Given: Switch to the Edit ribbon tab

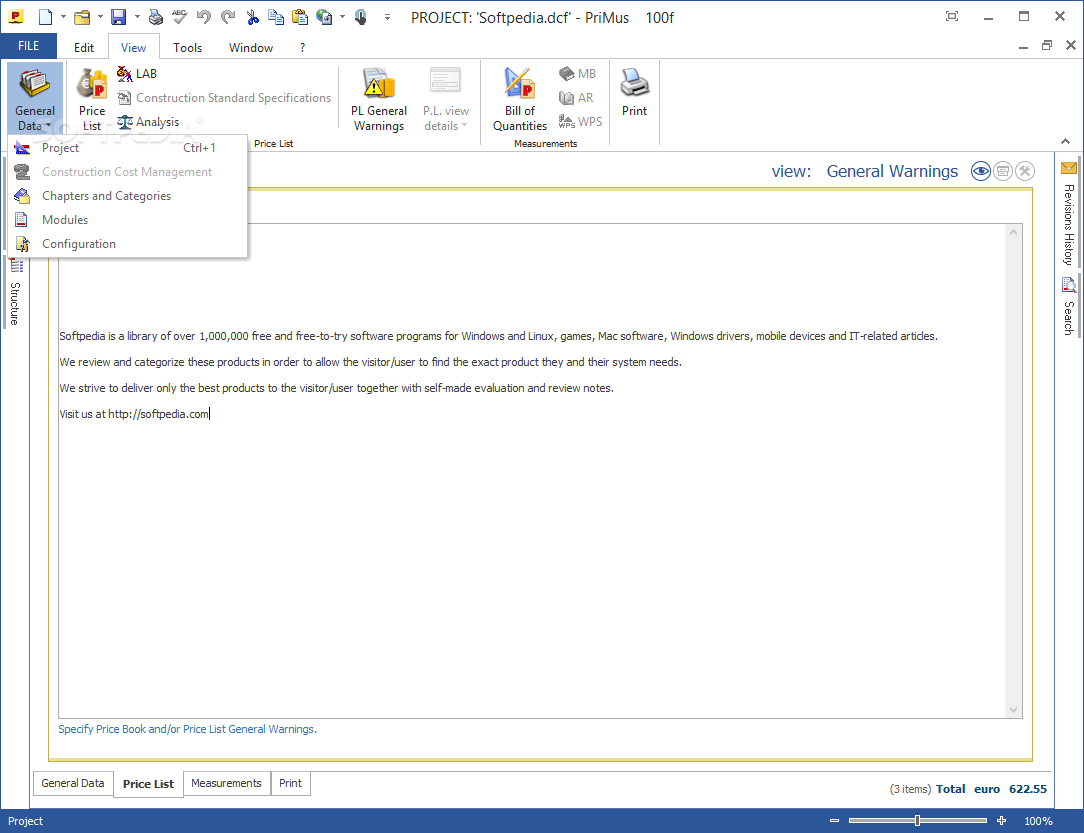Looking at the screenshot, I should point(84,48).
